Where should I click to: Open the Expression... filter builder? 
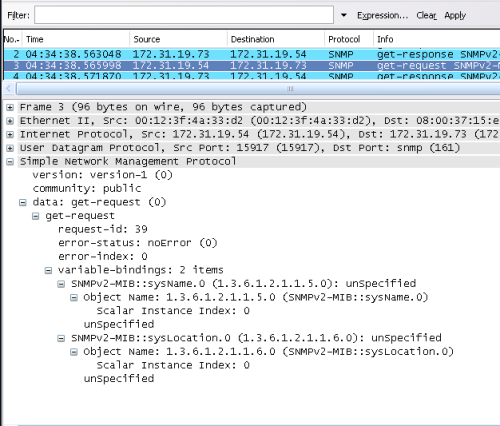tap(382, 15)
